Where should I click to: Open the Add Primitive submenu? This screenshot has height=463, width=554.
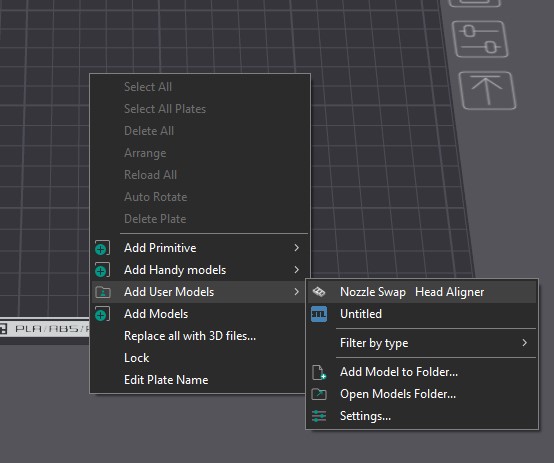pos(200,248)
